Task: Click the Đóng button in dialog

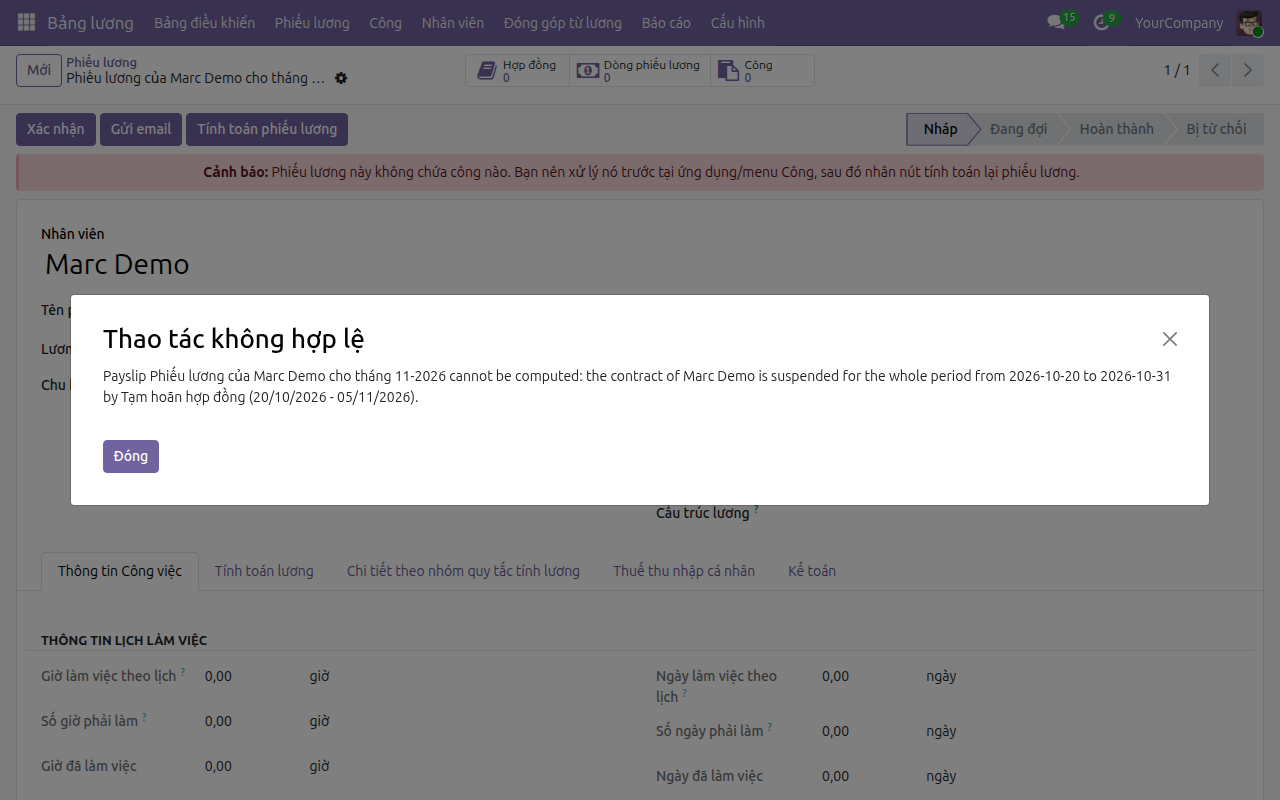Action: pyautogui.click(x=131, y=456)
